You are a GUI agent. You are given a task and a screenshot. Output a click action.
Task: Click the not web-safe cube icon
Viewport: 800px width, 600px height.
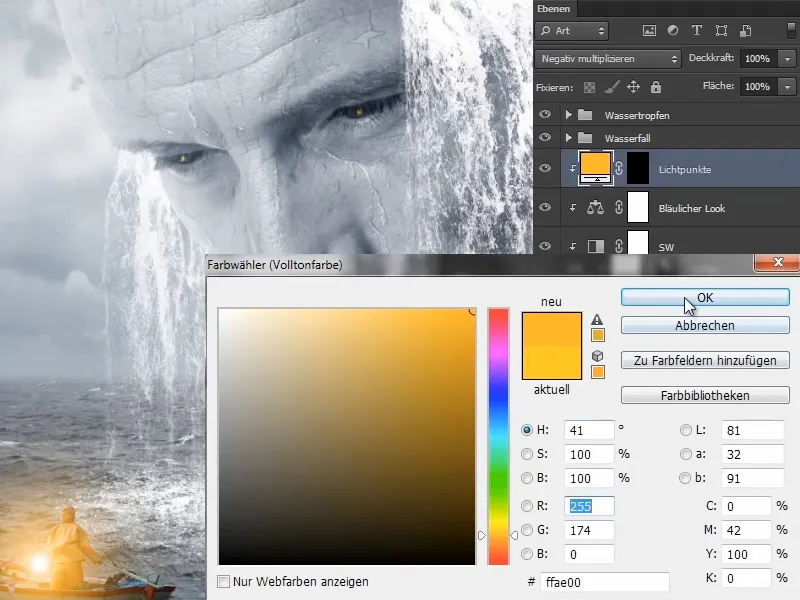597,356
